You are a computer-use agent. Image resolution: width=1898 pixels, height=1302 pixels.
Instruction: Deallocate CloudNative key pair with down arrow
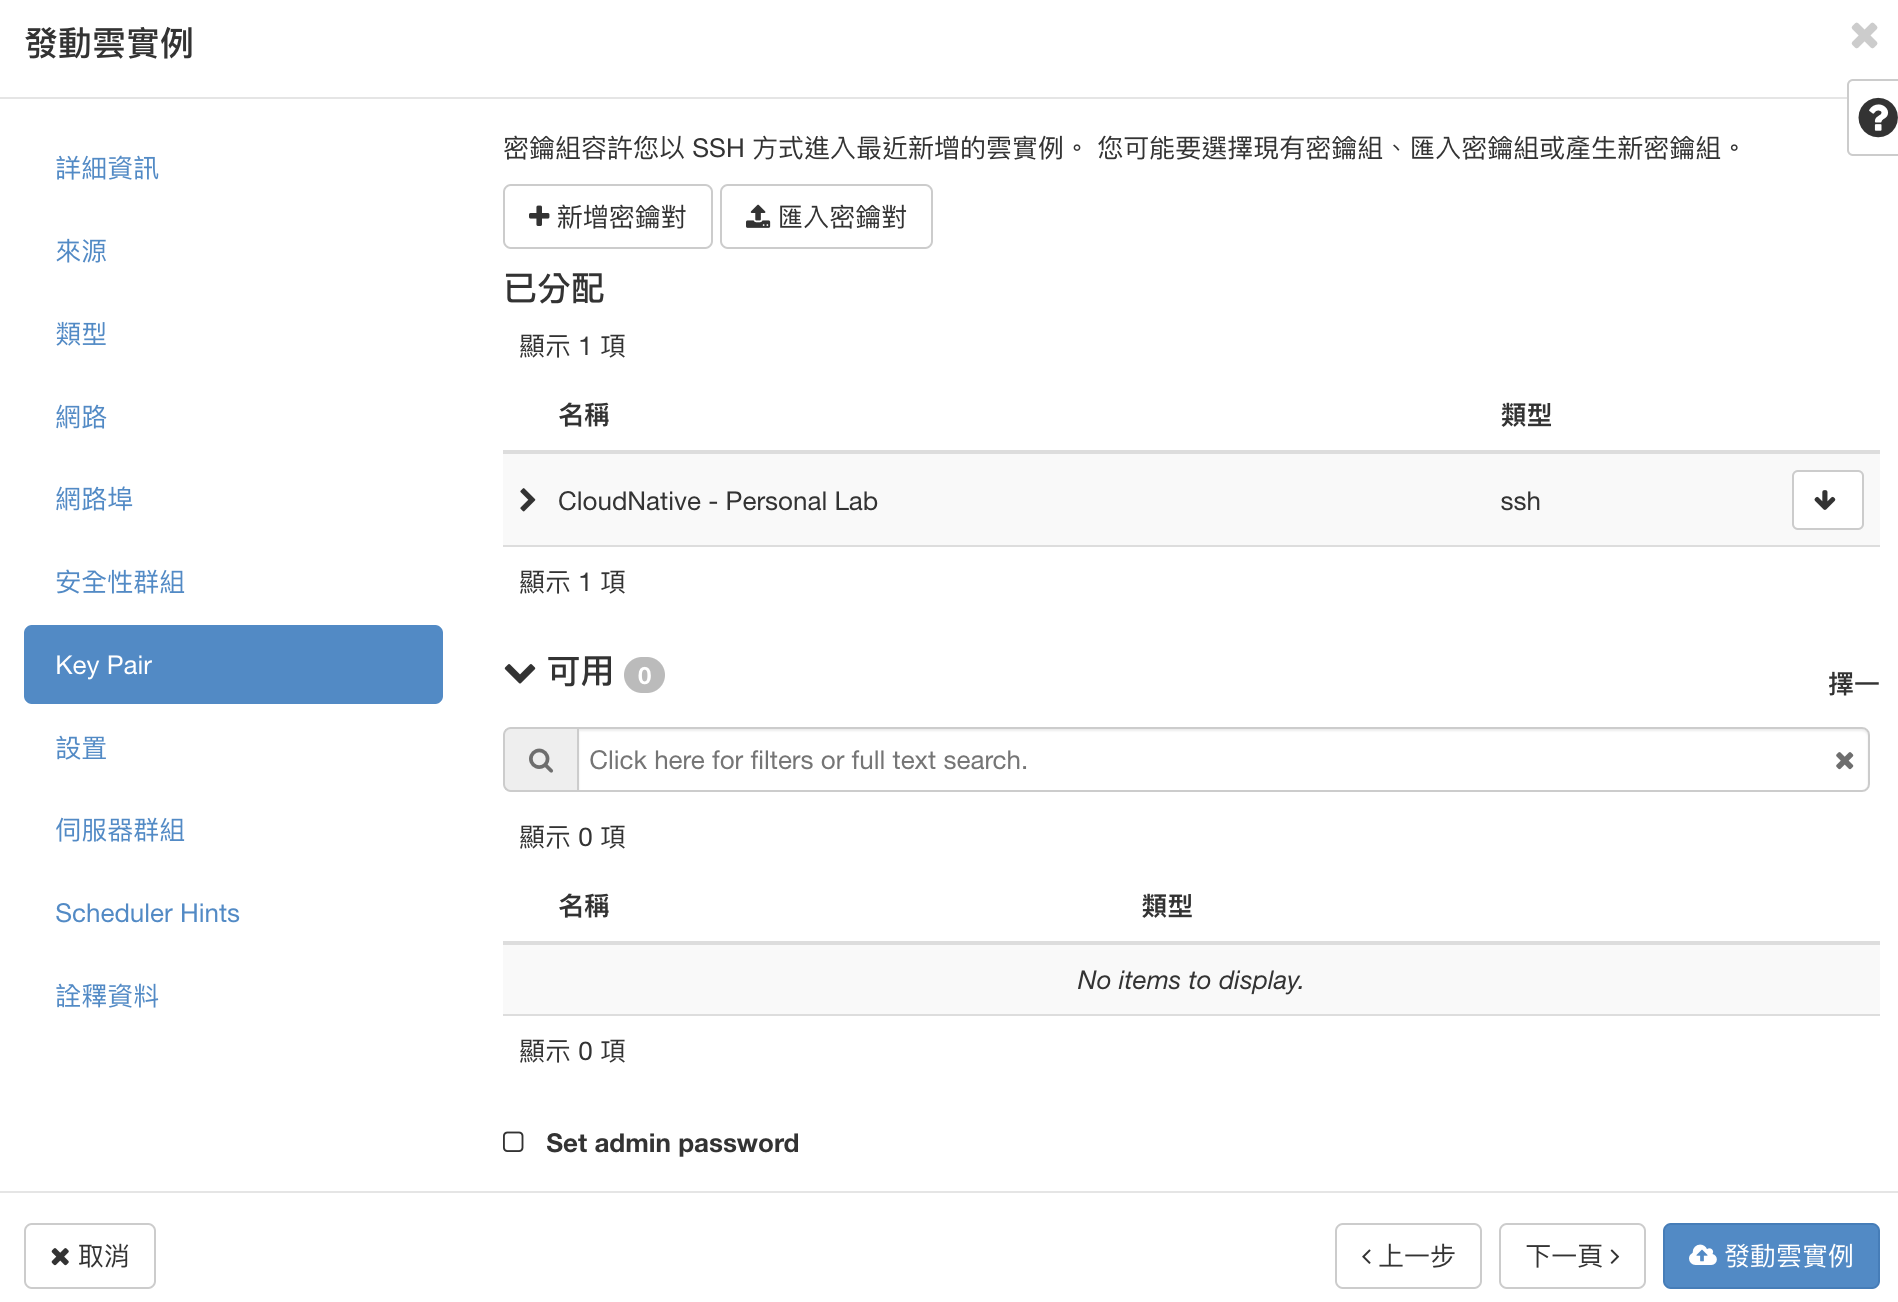[1826, 500]
